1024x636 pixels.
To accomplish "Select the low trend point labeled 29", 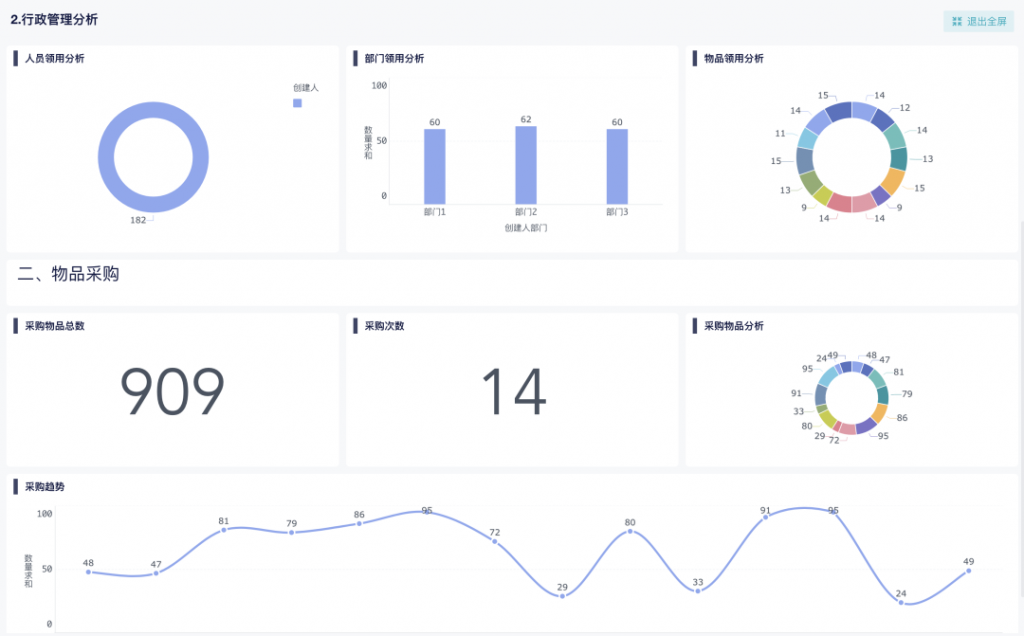I will tap(562, 596).
